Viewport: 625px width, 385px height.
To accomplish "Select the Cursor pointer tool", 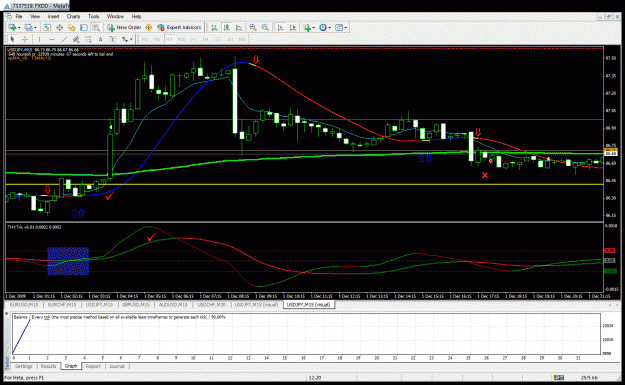I will point(12,39).
